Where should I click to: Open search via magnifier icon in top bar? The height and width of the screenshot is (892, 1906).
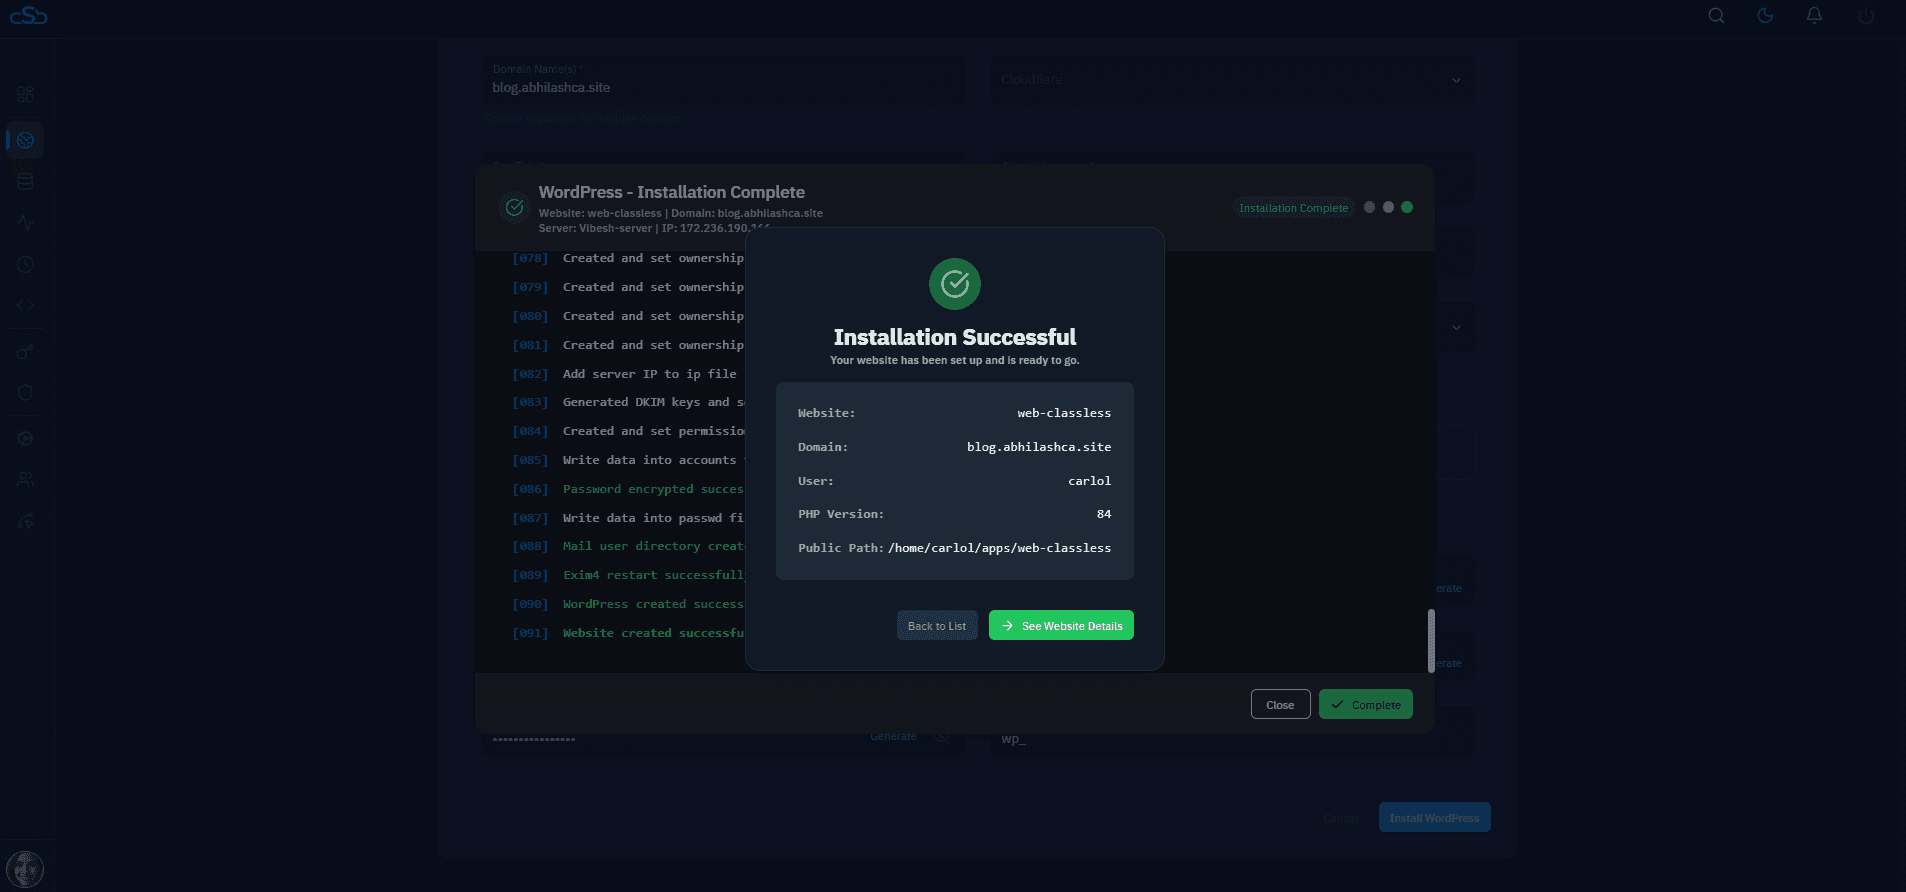point(1716,16)
